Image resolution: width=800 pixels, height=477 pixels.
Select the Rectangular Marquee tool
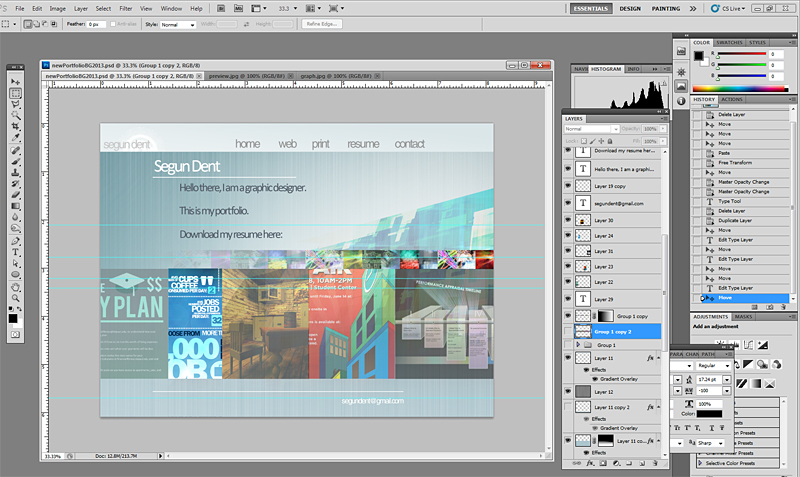click(15, 93)
